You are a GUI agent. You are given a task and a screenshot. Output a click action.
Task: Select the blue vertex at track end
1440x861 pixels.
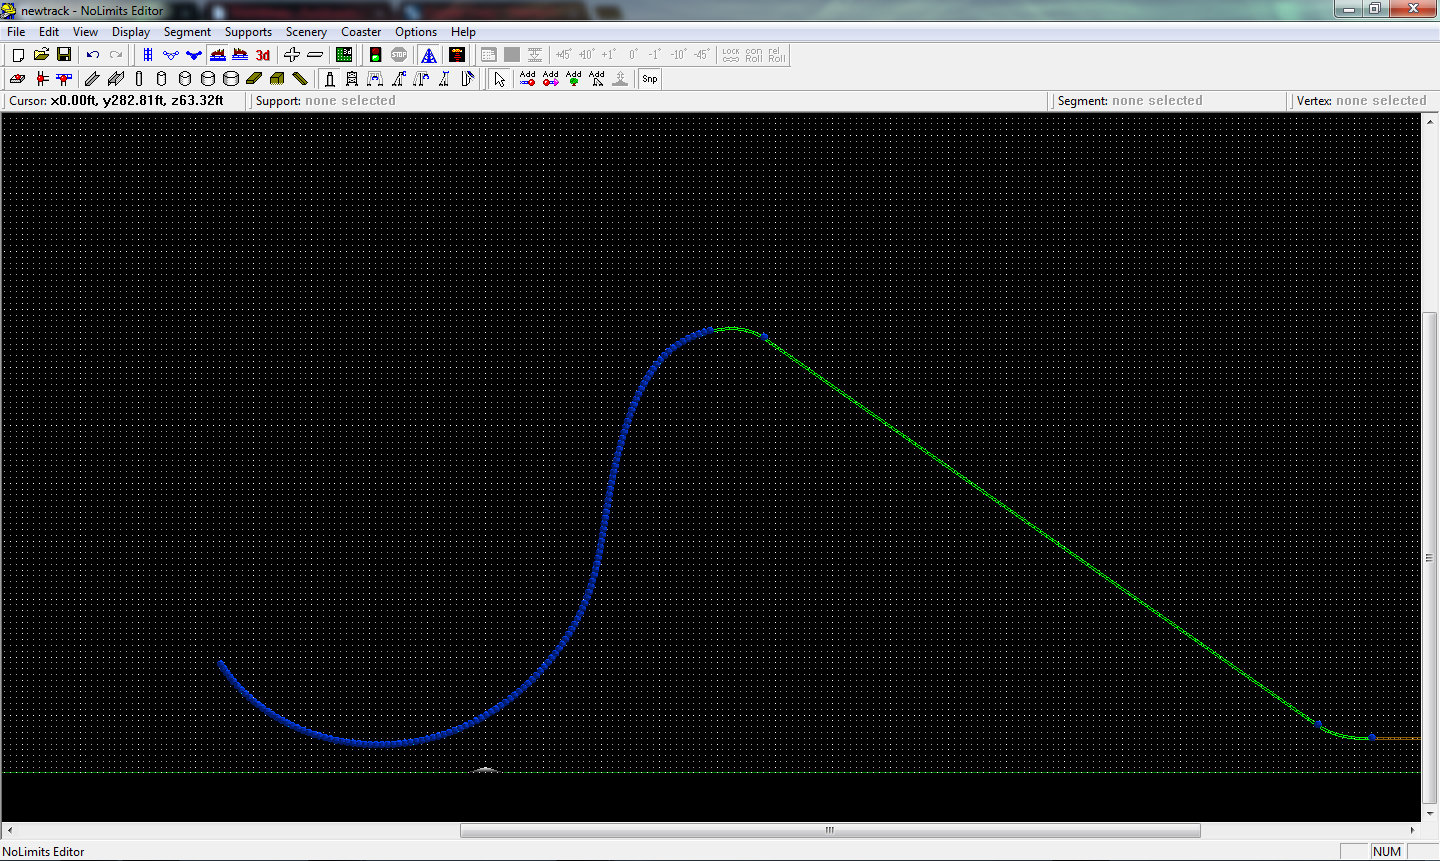pos(1372,737)
